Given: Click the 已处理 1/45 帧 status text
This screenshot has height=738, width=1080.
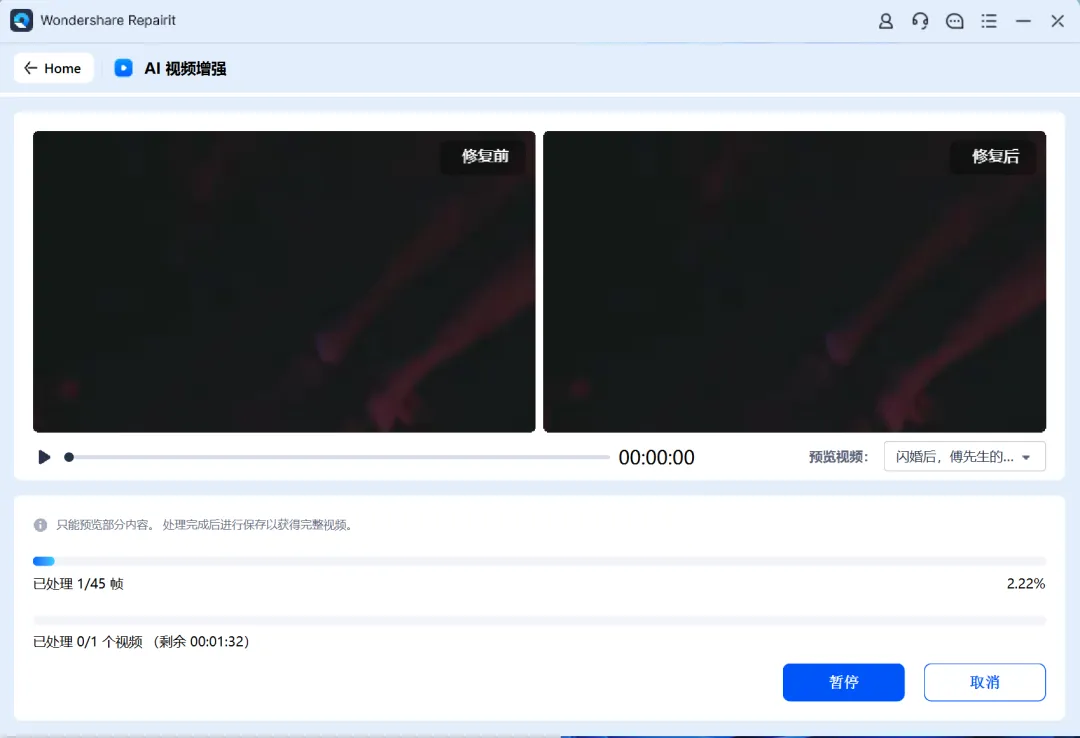Looking at the screenshot, I should tap(79, 584).
